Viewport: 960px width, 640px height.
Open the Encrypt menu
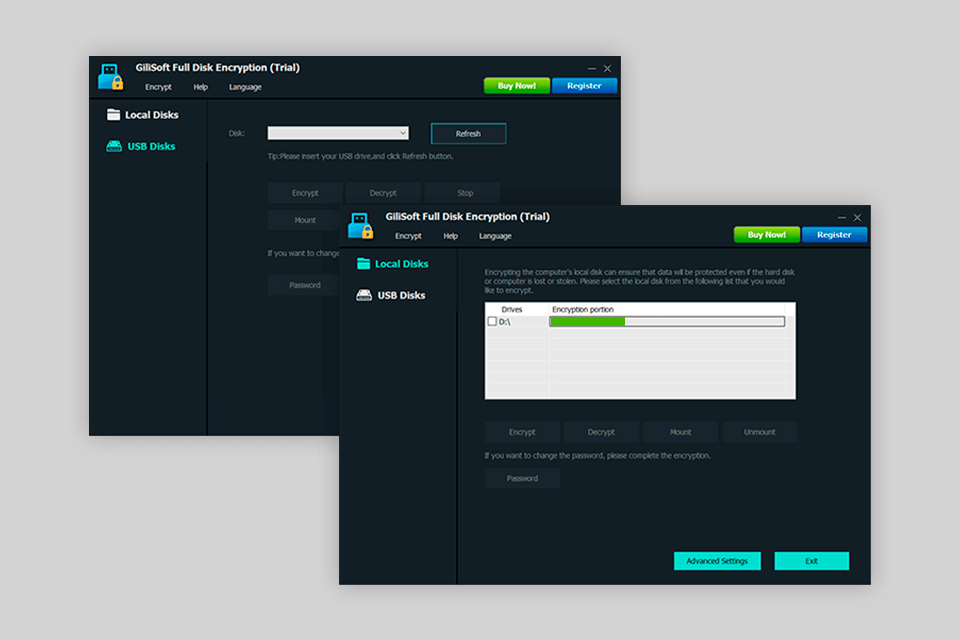pyautogui.click(x=408, y=236)
